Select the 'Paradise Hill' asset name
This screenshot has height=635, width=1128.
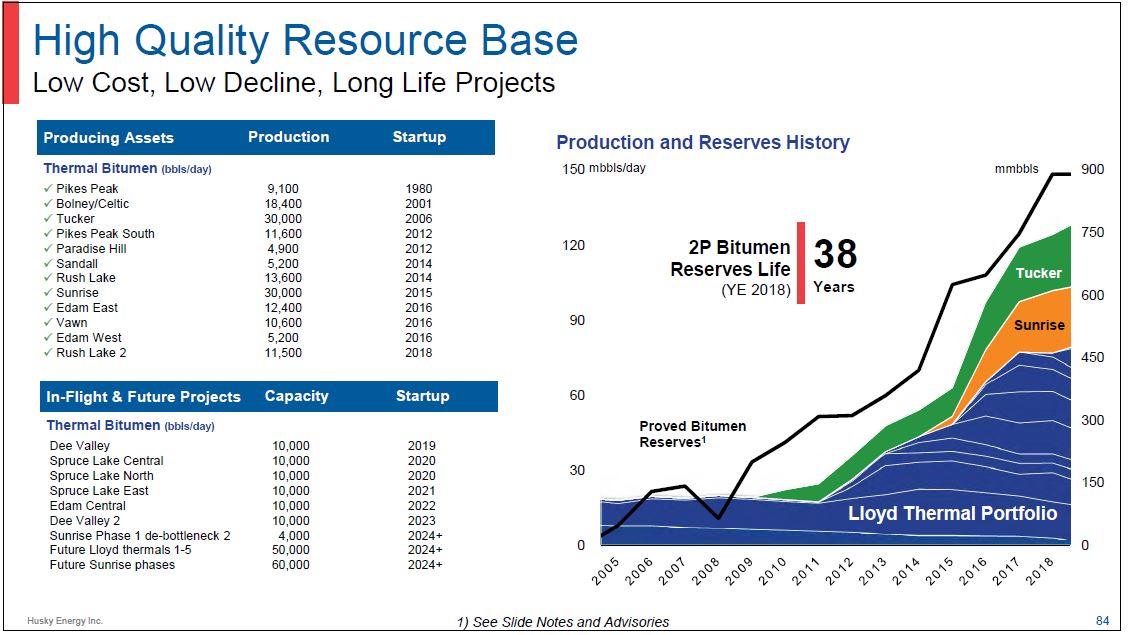[91, 249]
